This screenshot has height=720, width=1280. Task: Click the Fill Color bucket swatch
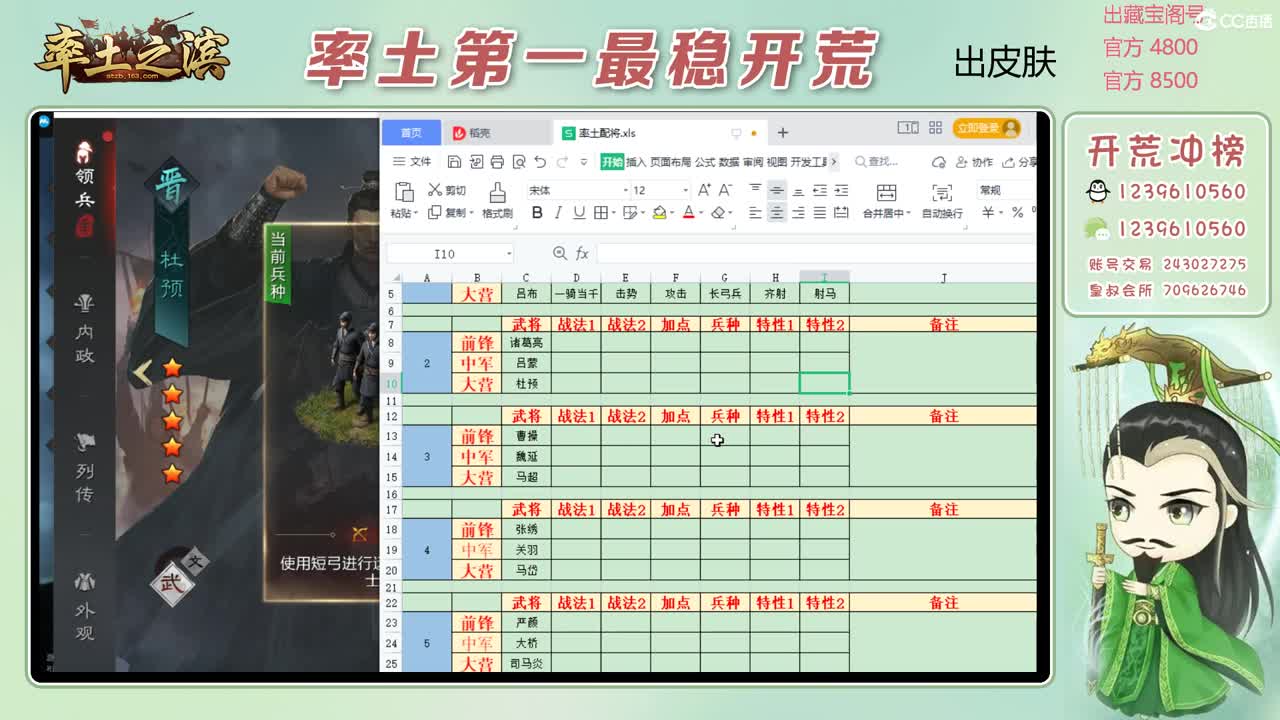pos(659,212)
